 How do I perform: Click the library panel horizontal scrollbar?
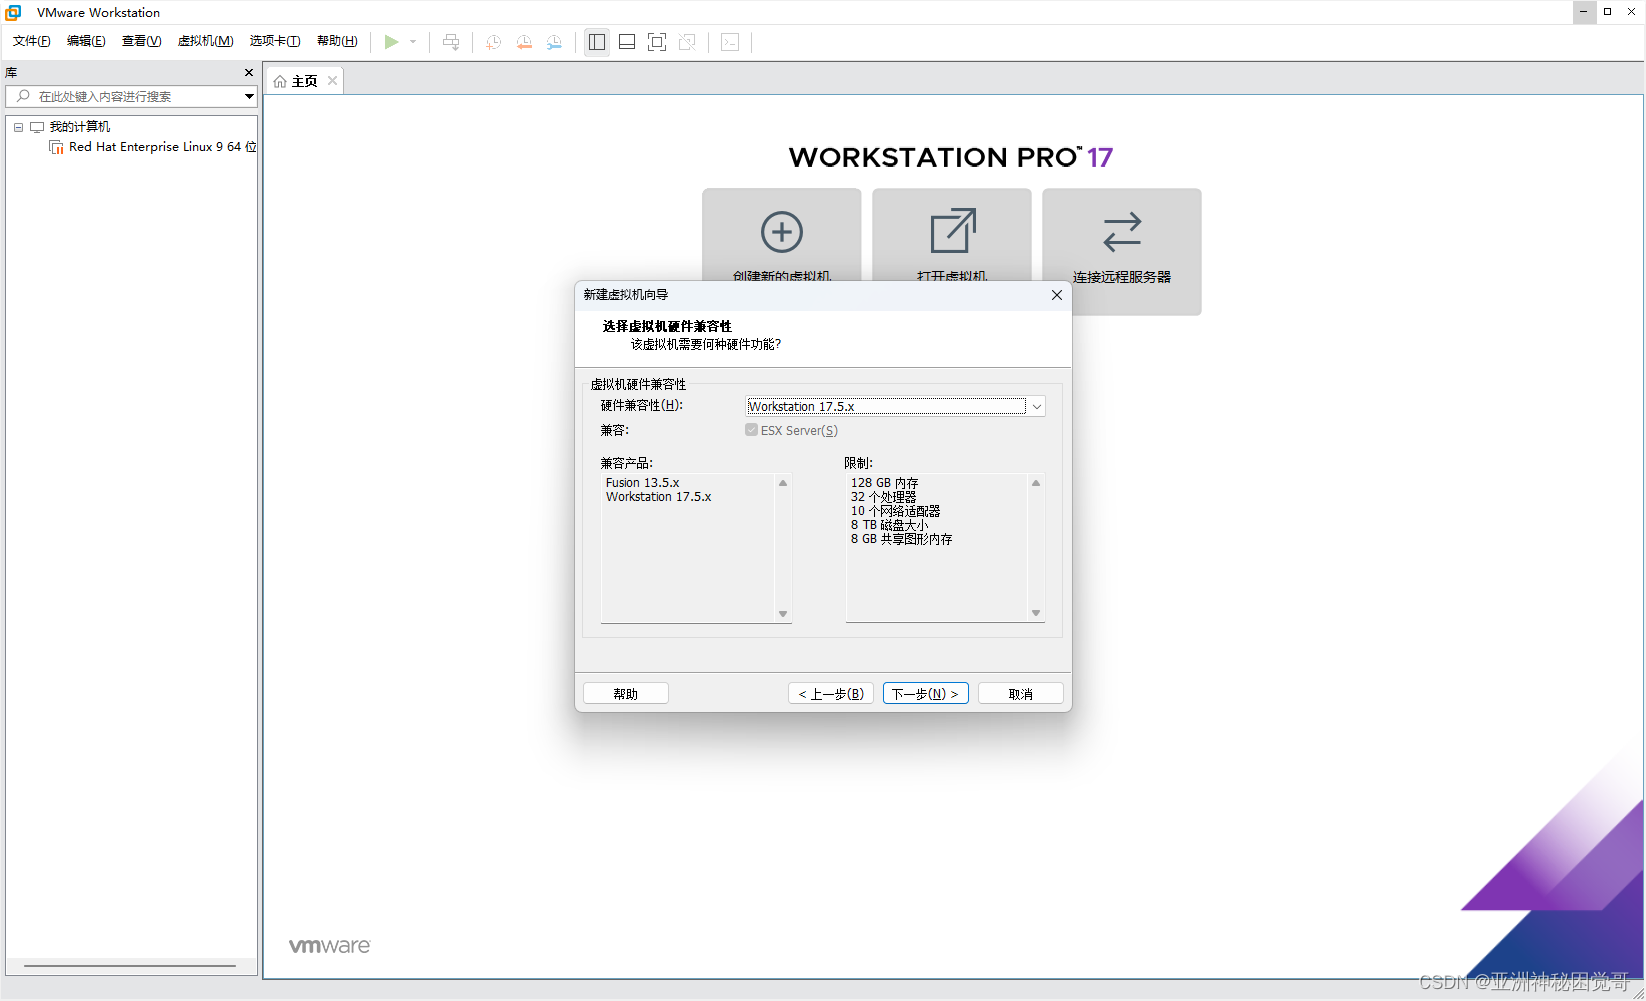pos(130,966)
